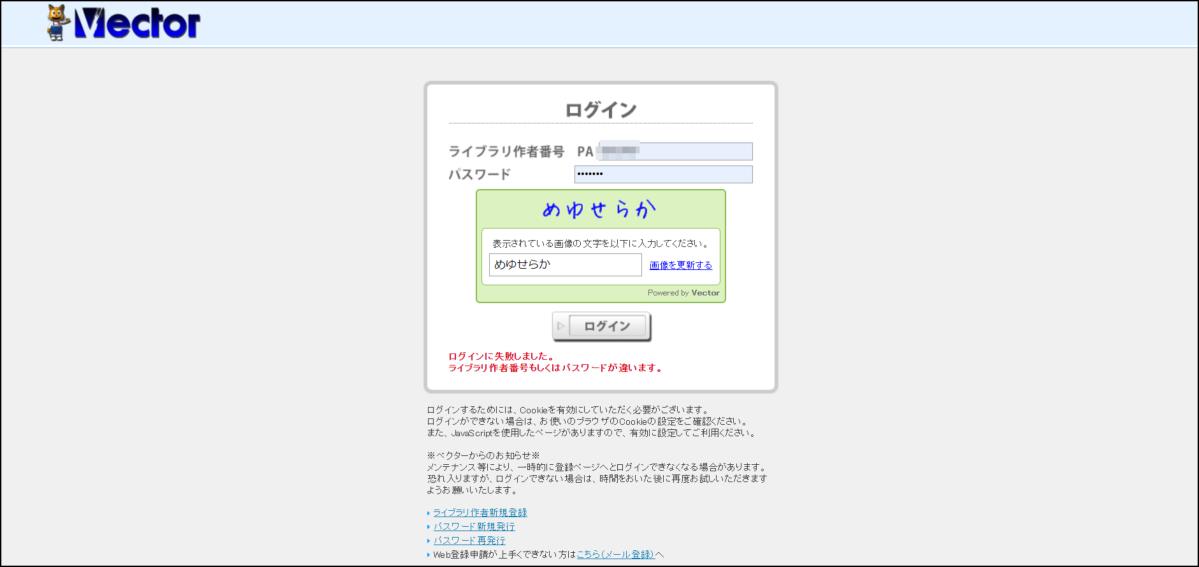The image size is (1199, 567).
Task: Click the ※ベクターからのお知らせ※ notice heading
Action: tap(483, 455)
